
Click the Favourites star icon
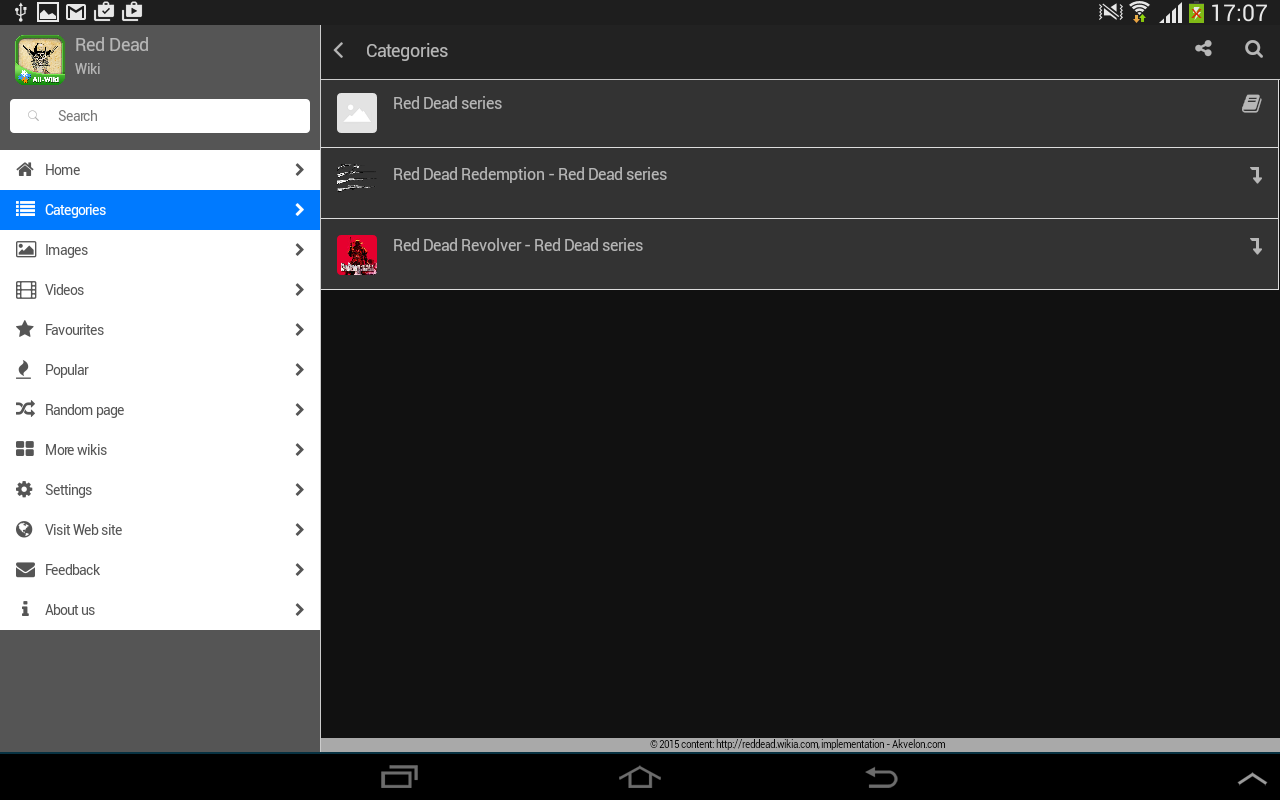(x=25, y=329)
